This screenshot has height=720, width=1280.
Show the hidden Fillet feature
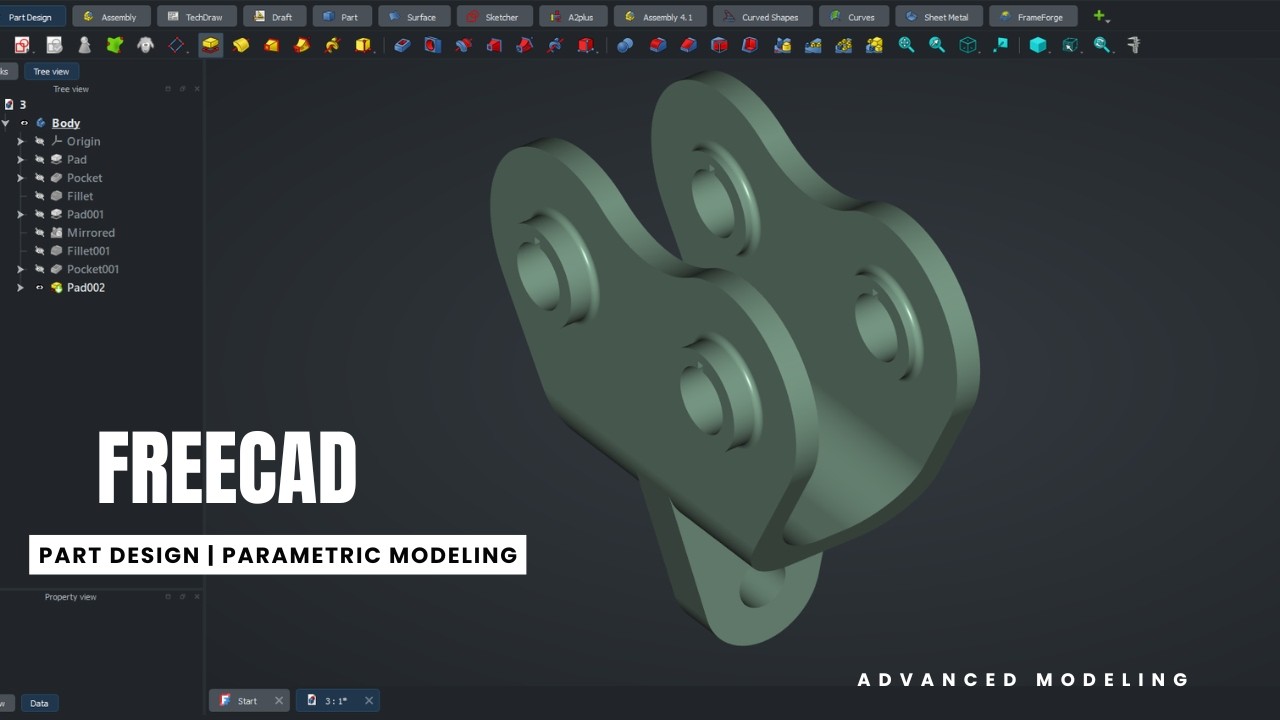pos(40,196)
